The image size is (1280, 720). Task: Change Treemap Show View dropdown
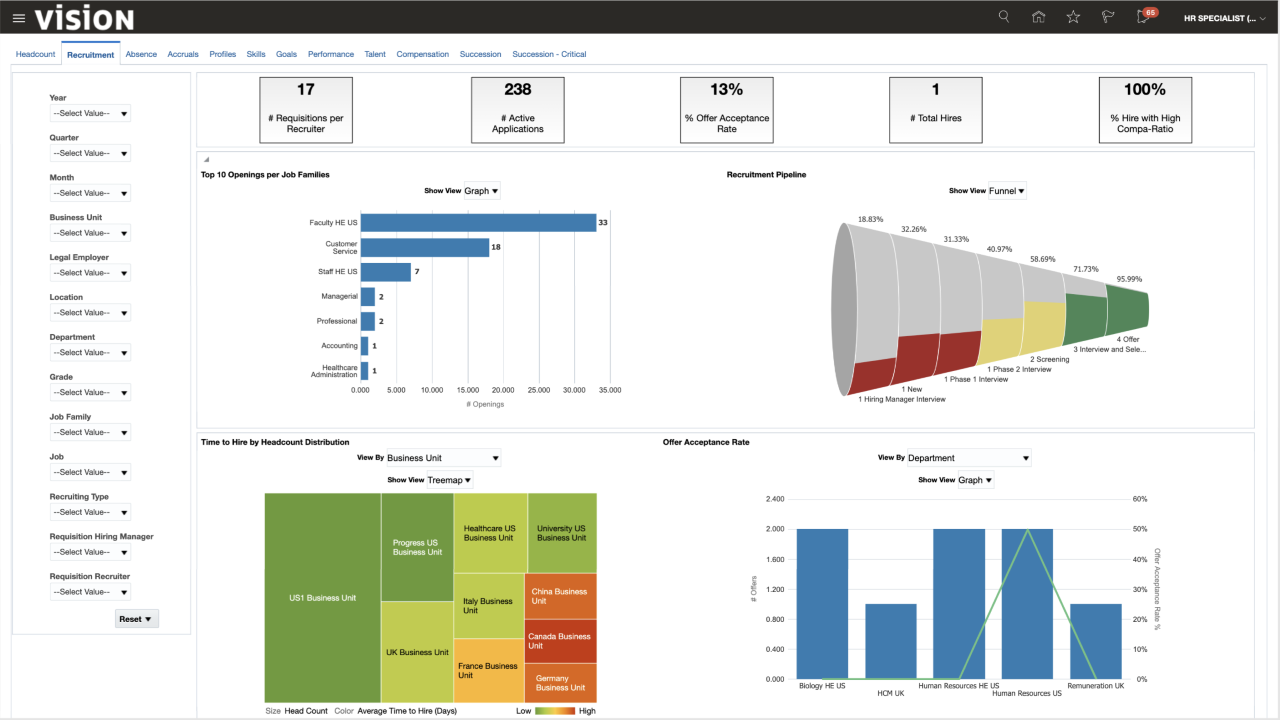coord(449,480)
